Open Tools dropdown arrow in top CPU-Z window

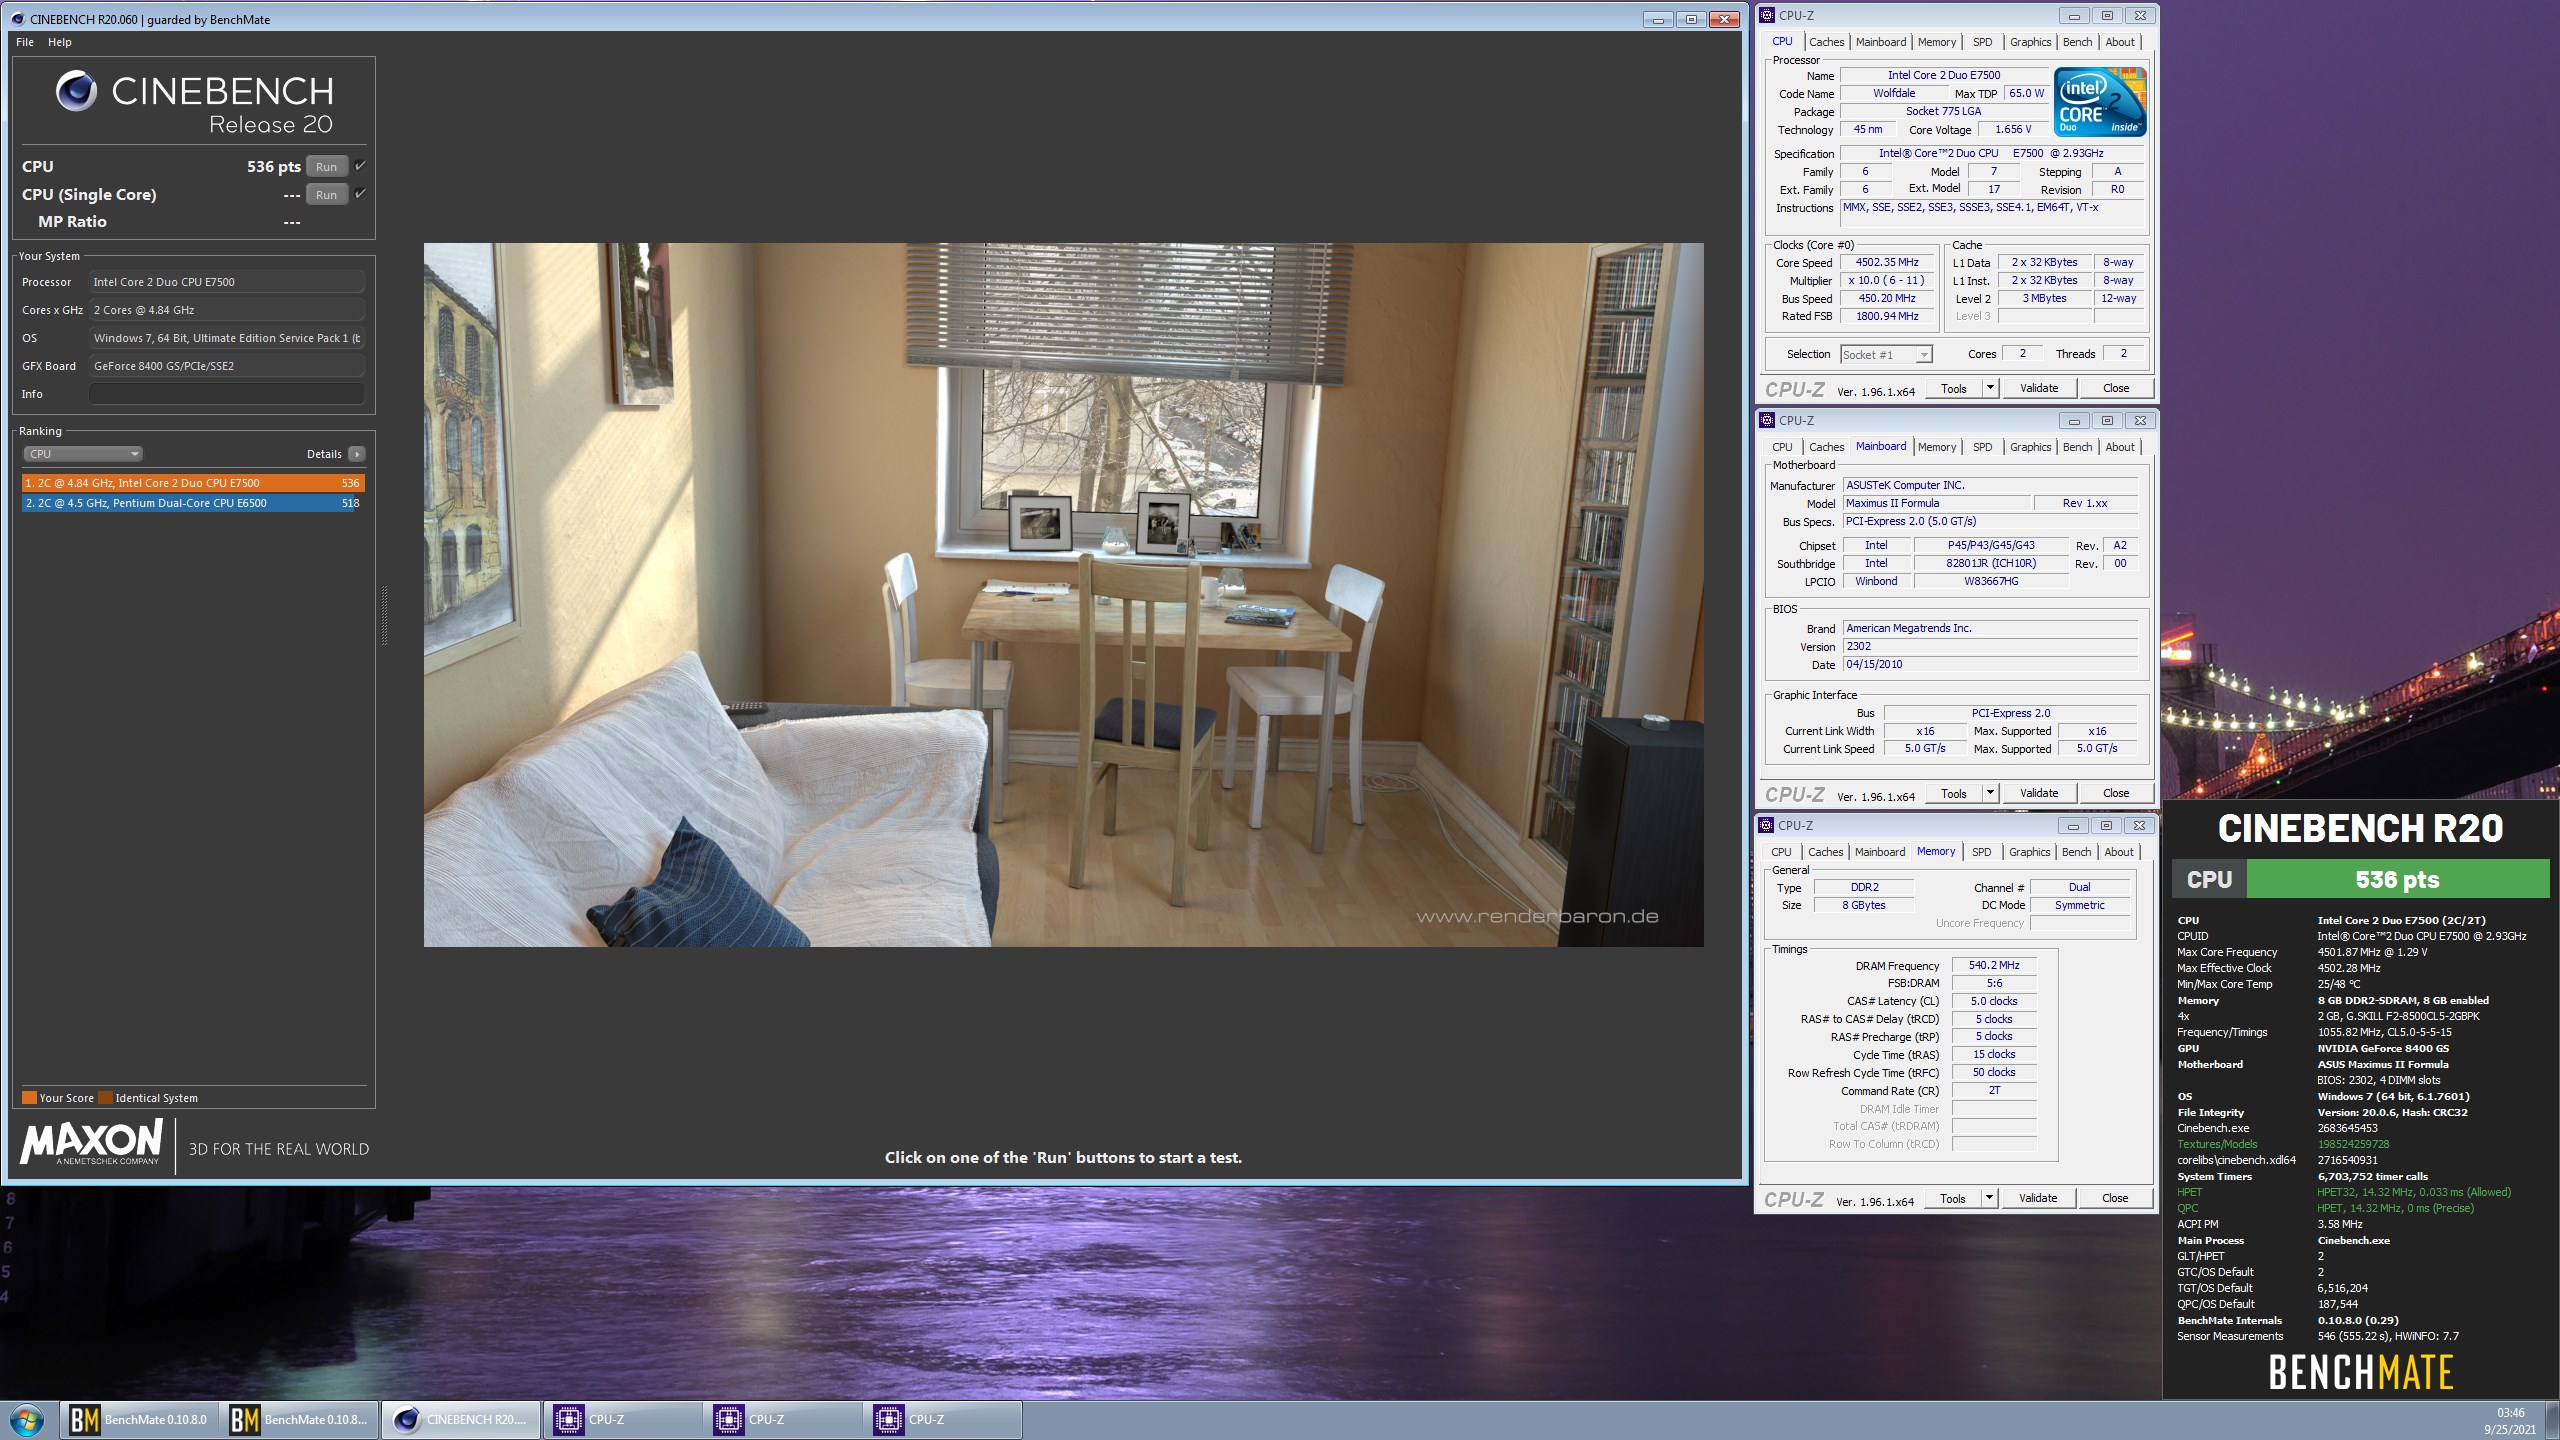click(1990, 388)
